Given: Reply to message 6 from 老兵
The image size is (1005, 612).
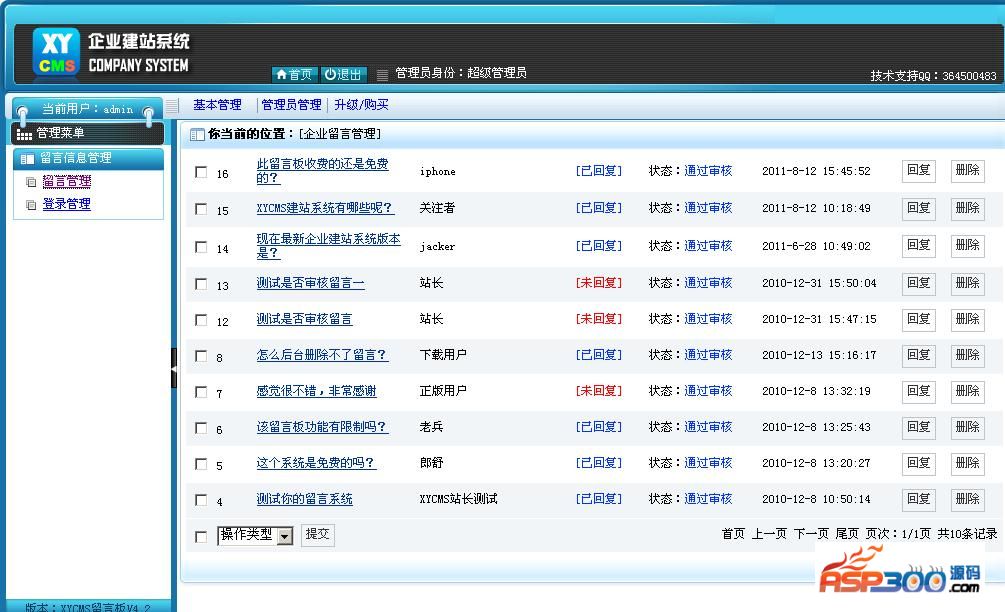Looking at the screenshot, I should coord(918,427).
